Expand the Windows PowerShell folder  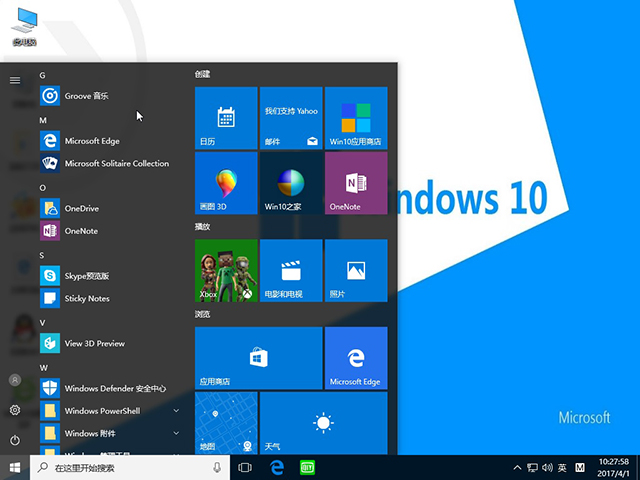[176, 411]
